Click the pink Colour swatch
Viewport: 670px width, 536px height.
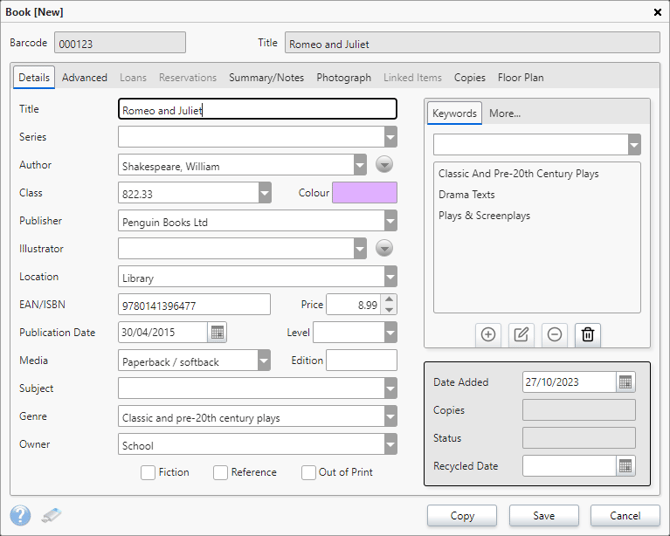364,193
